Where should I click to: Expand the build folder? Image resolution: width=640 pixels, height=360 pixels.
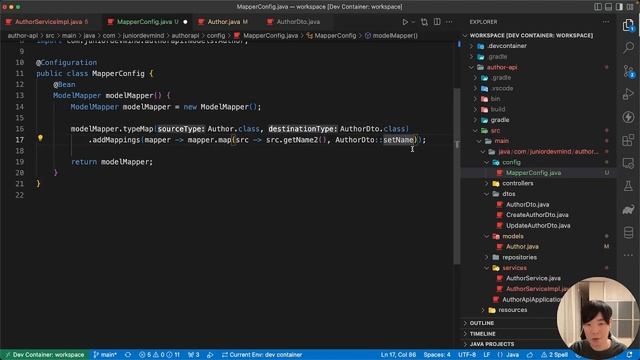498,109
